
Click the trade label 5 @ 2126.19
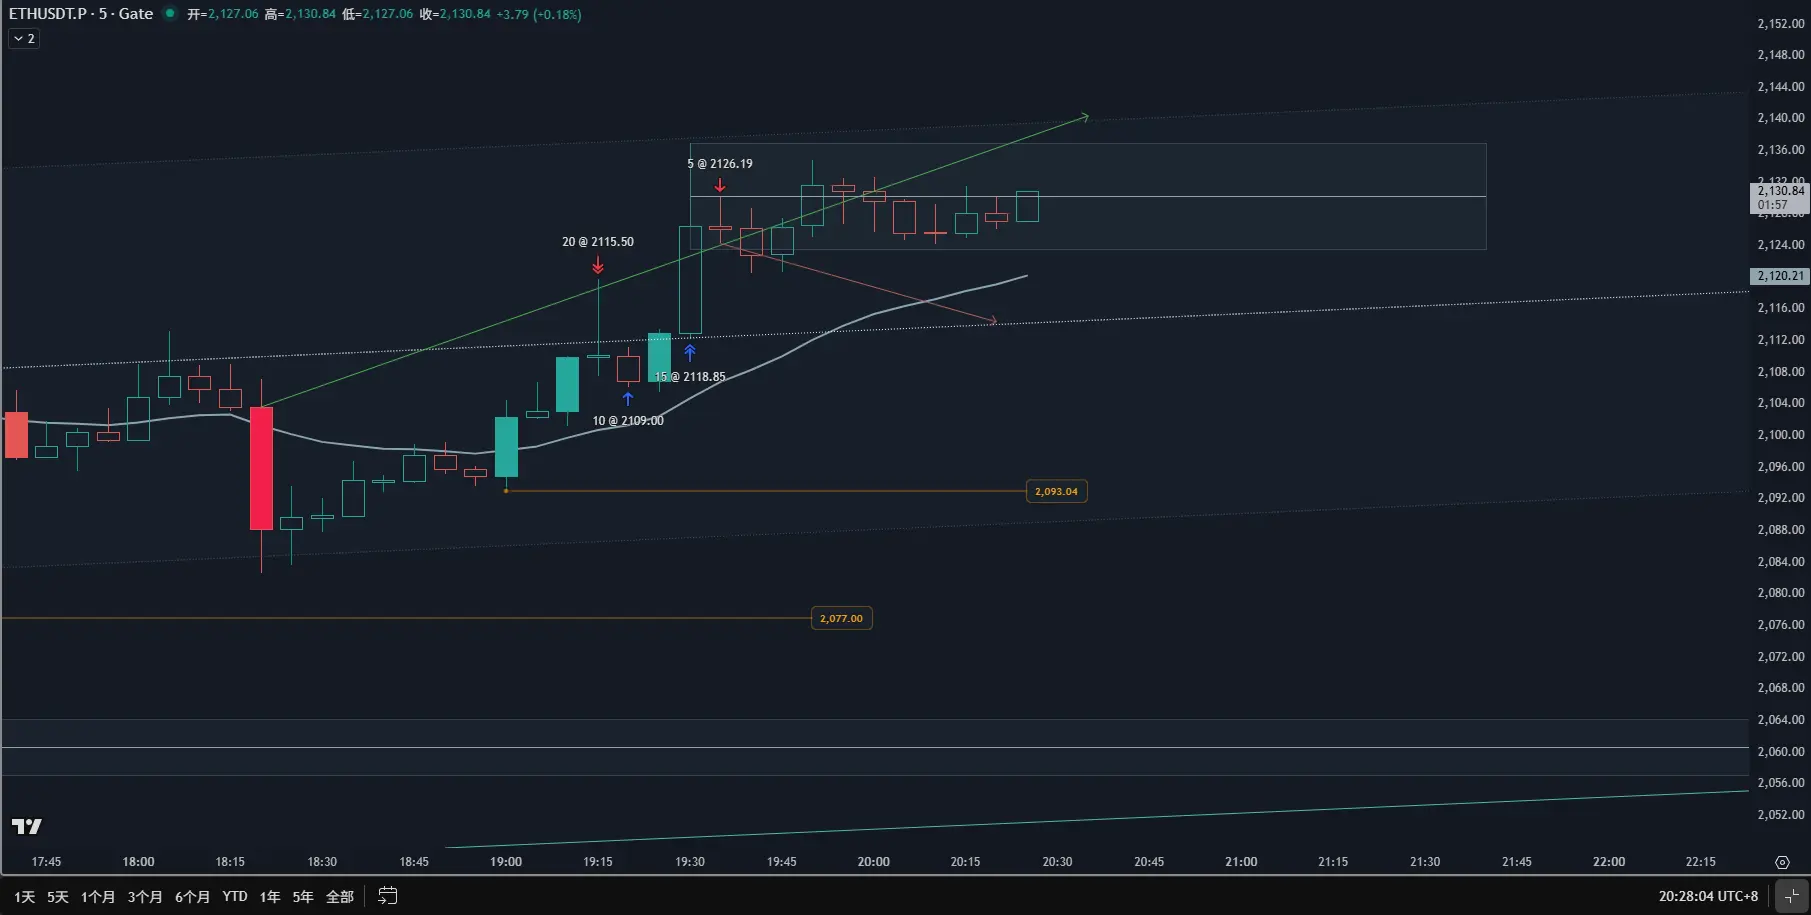click(720, 164)
